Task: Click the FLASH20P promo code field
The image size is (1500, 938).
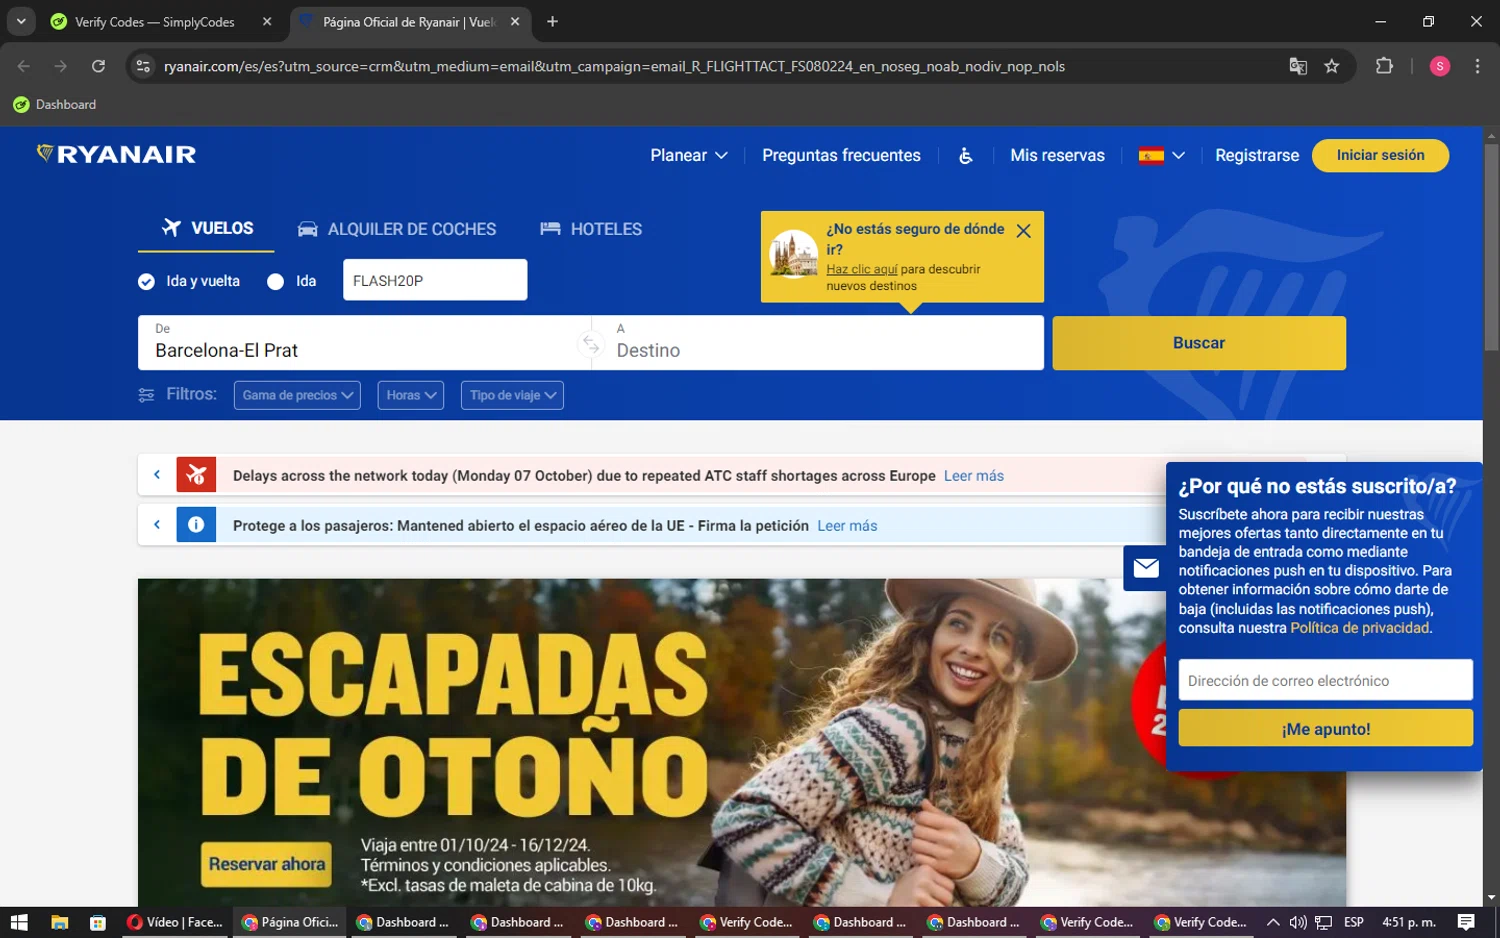Action: (x=435, y=280)
